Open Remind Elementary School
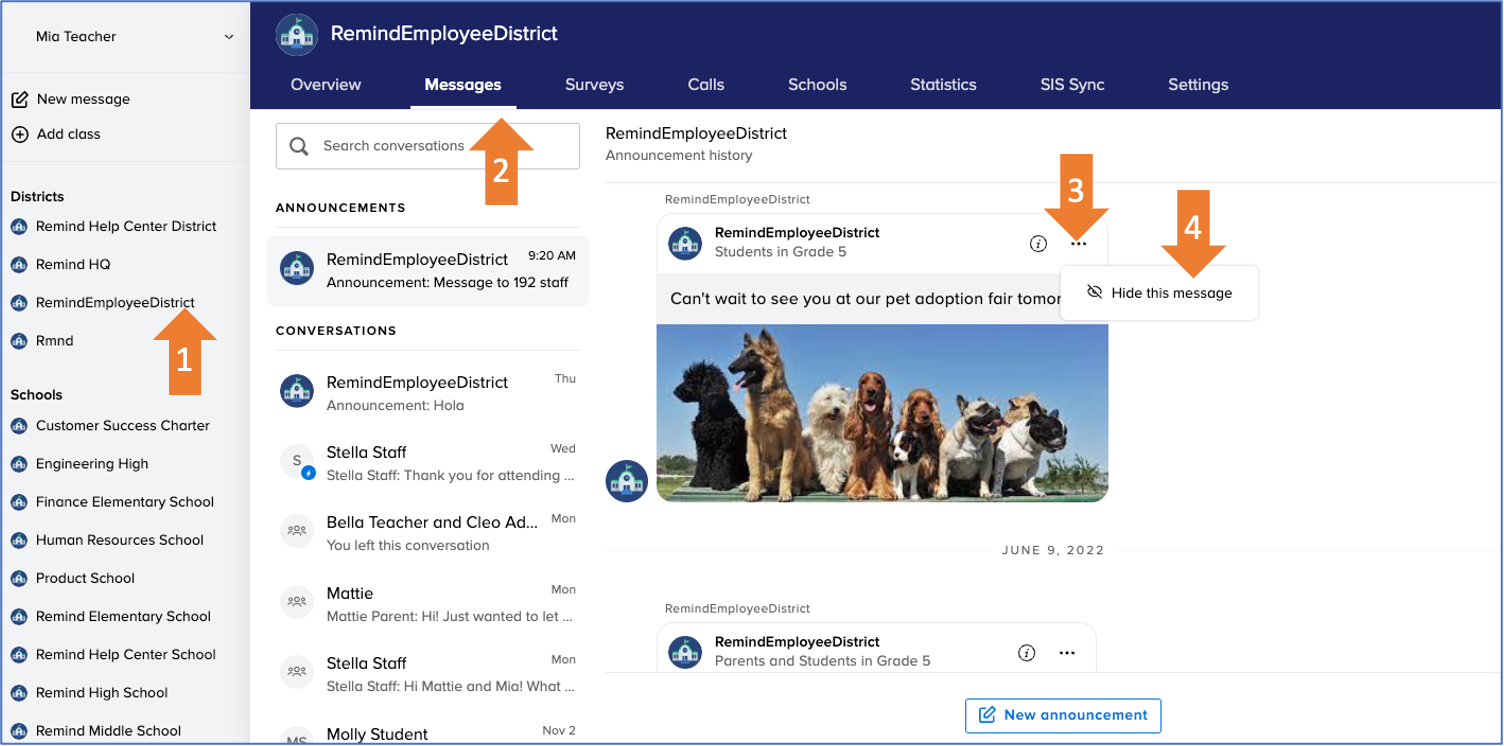This screenshot has width=1504, height=746. [x=123, y=617]
